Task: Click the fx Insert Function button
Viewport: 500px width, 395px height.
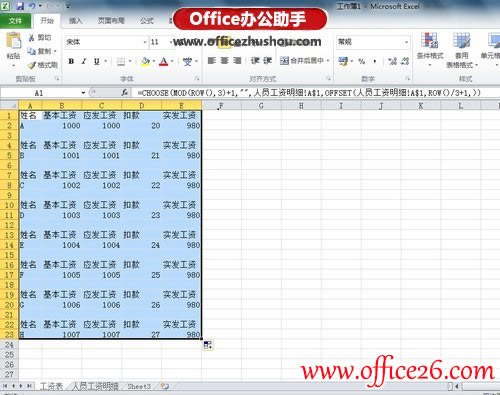Action: (x=125, y=93)
